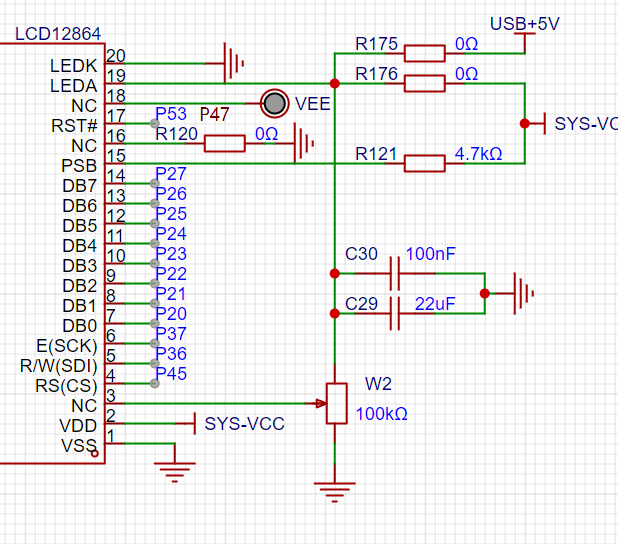Click the LEDK pin name

(x=73, y=66)
